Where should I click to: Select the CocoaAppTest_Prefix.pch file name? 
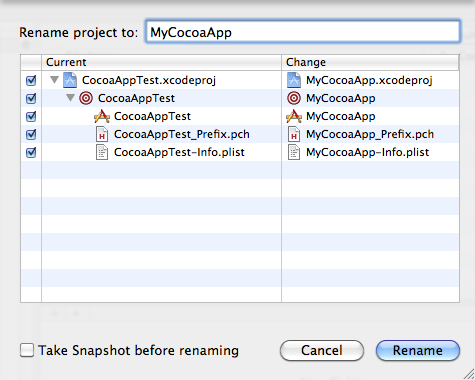(x=182, y=134)
